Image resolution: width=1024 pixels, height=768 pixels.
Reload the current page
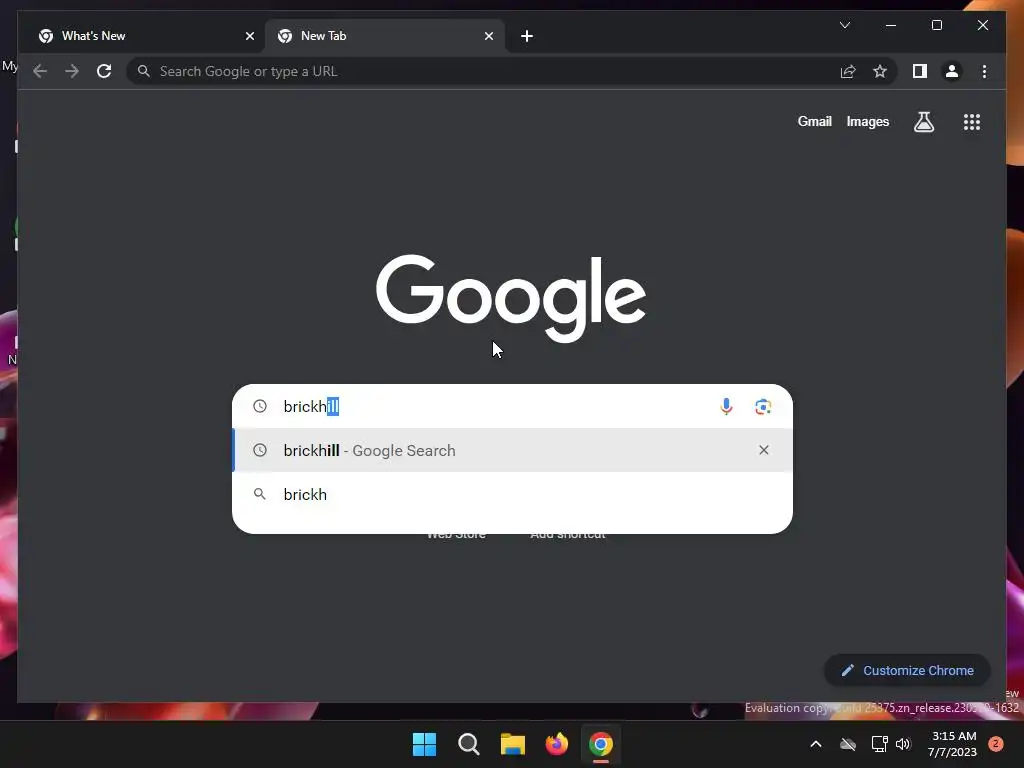pyautogui.click(x=104, y=71)
